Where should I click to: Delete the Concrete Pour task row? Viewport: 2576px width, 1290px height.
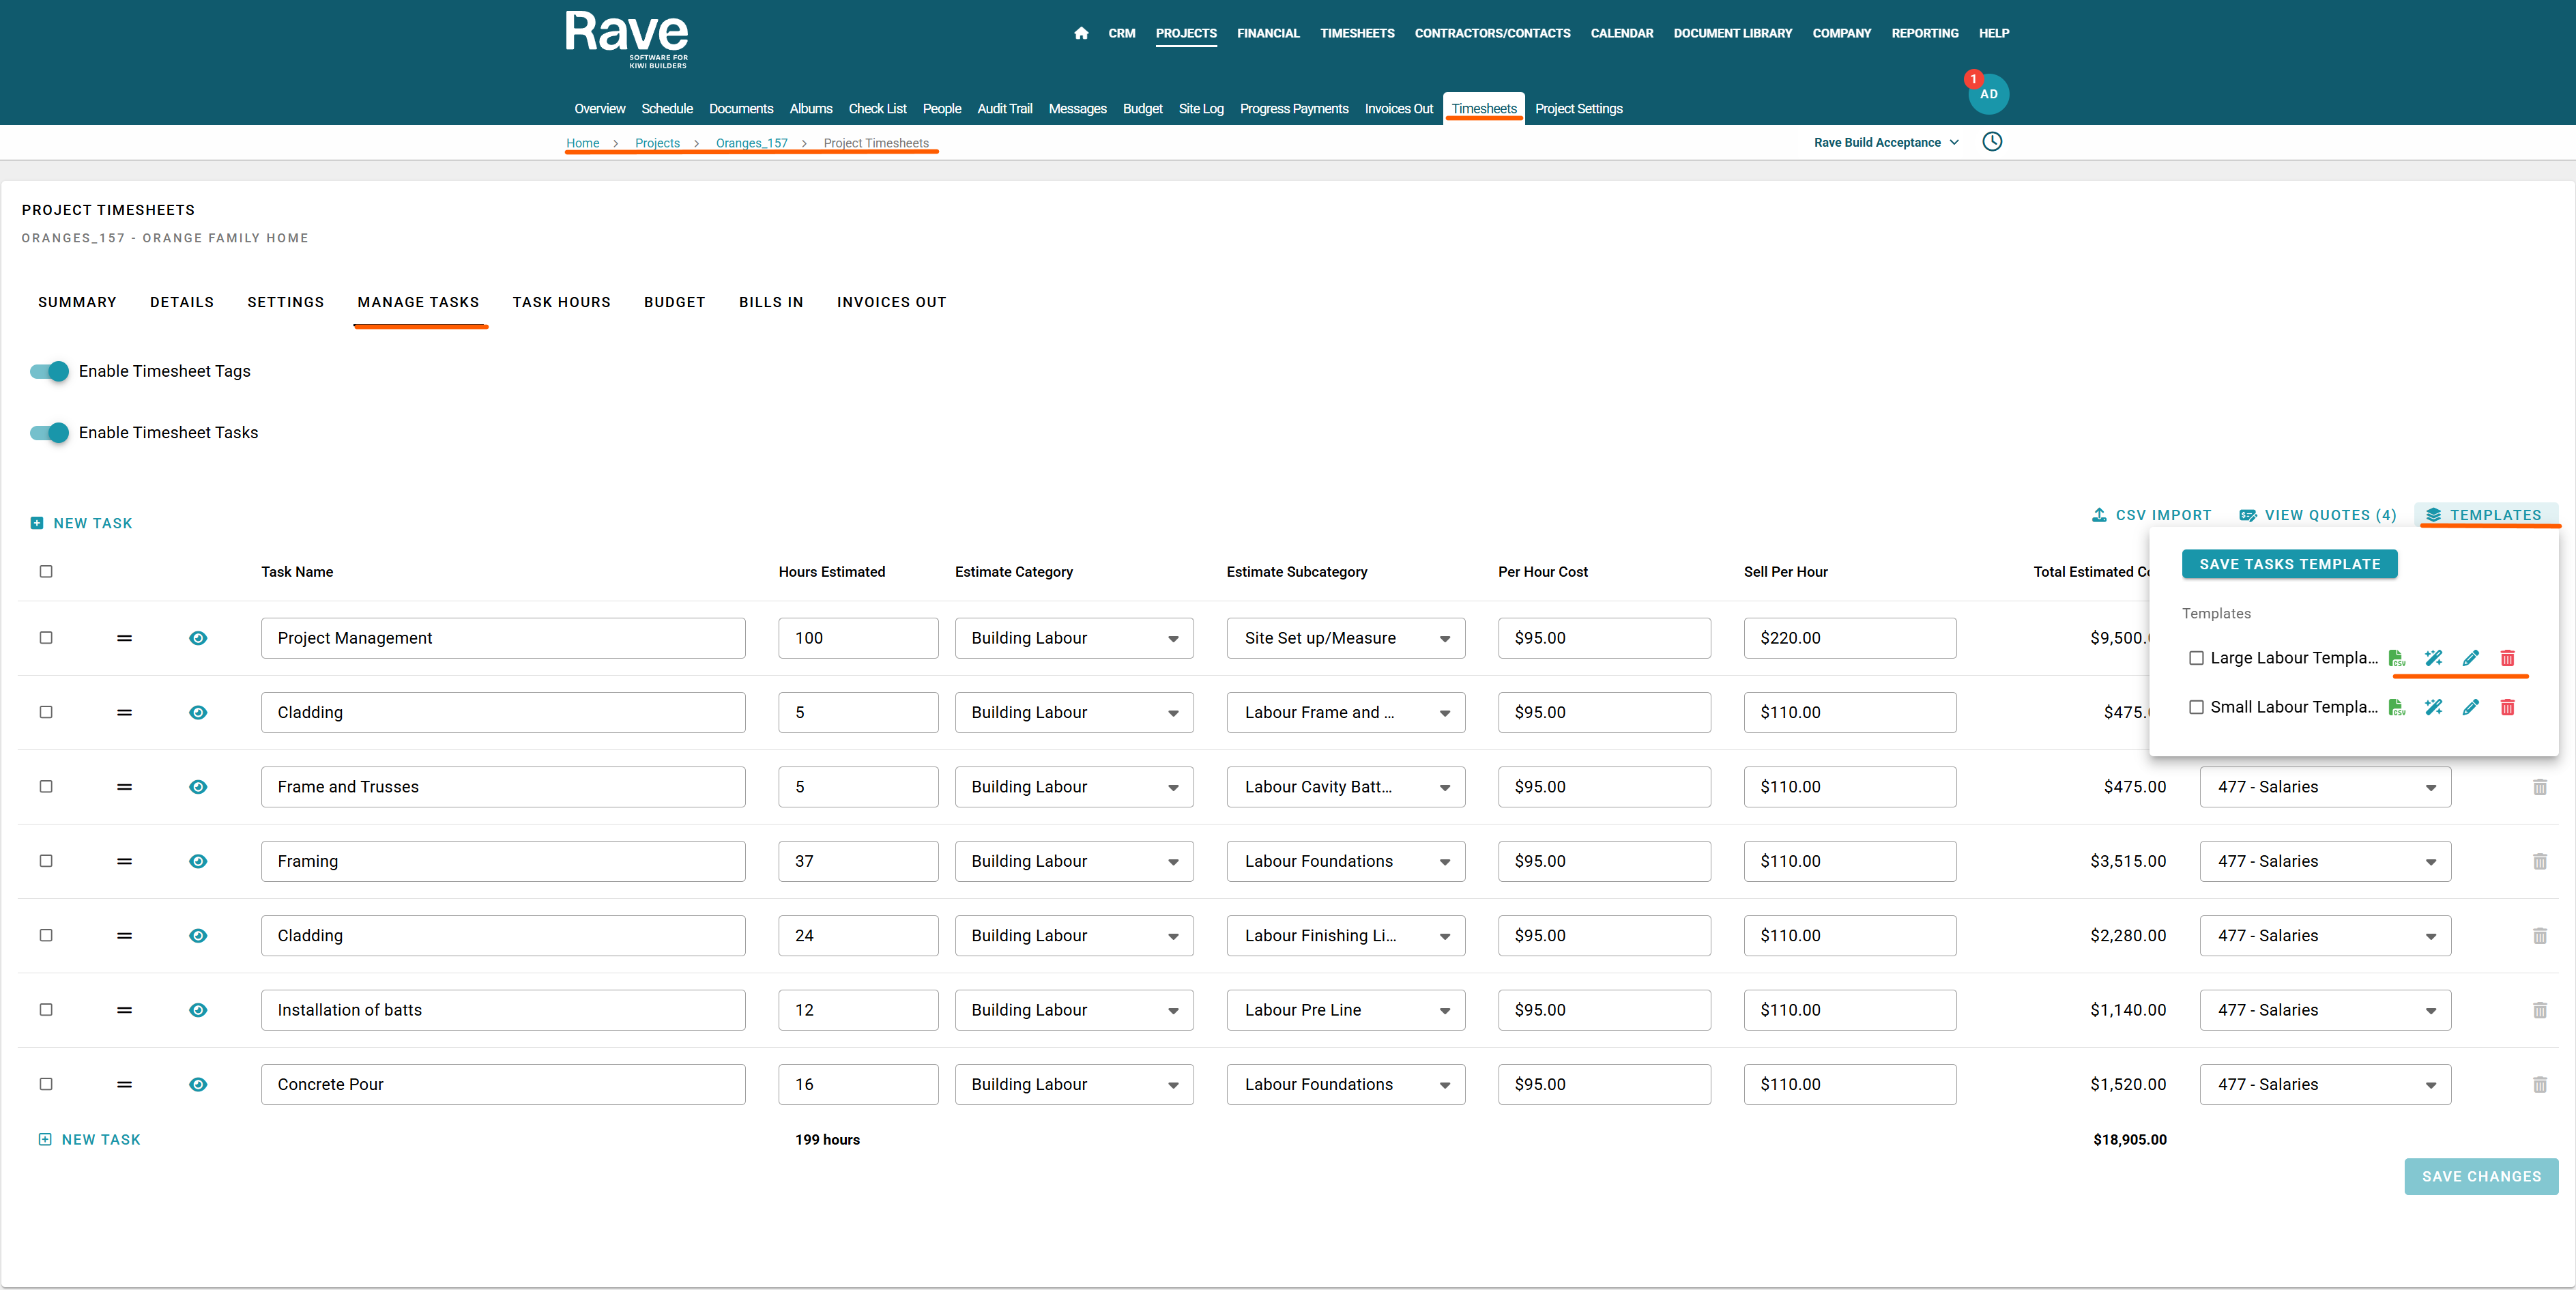[x=2539, y=1084]
